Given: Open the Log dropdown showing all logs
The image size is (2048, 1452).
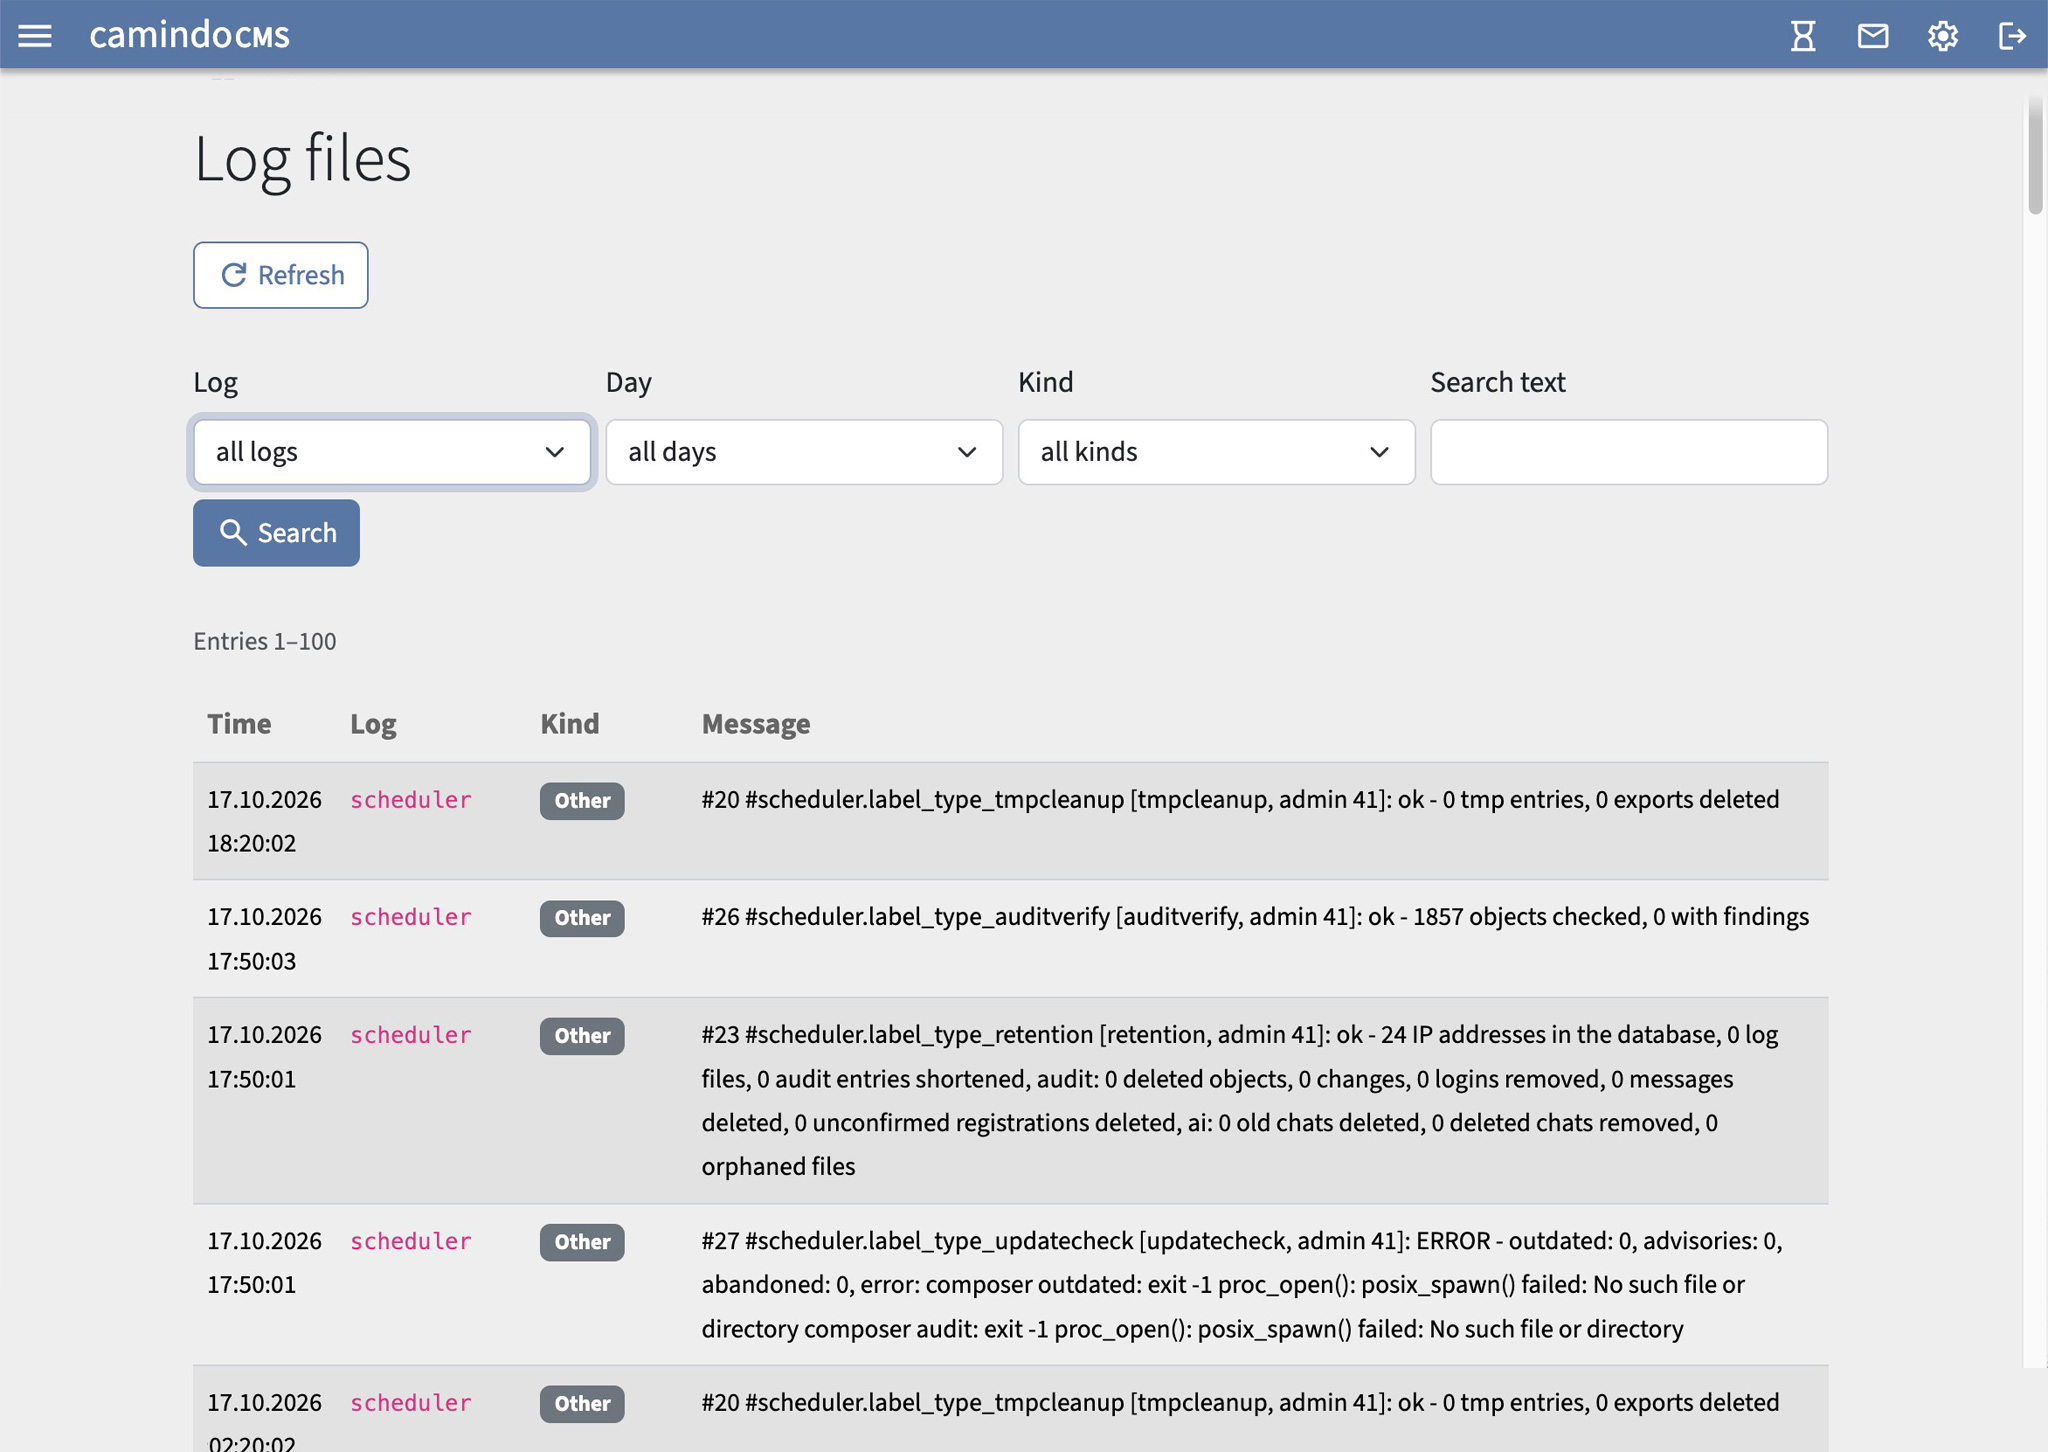Looking at the screenshot, I should pos(392,452).
